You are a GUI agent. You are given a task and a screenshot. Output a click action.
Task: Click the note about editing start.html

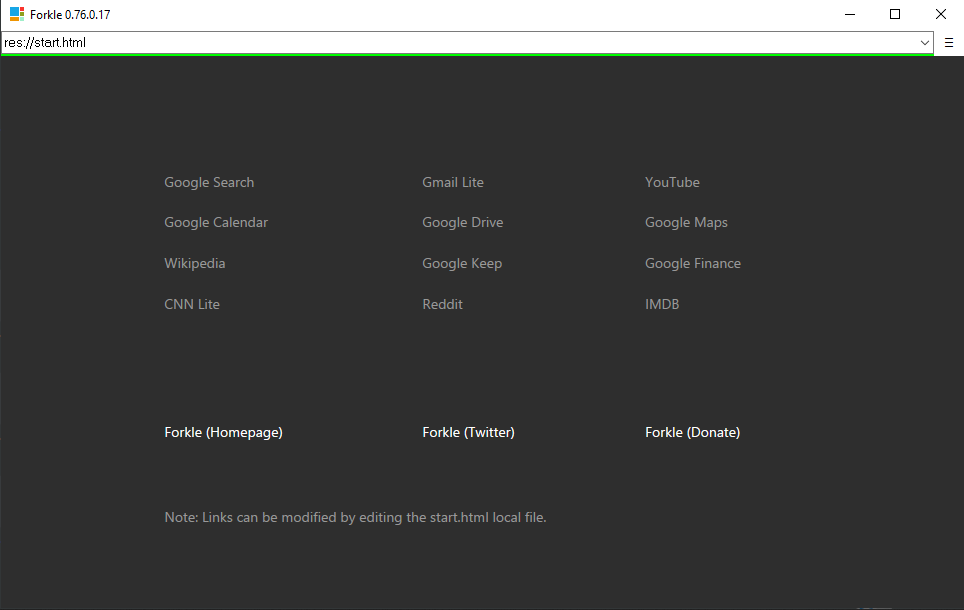pyautogui.click(x=355, y=517)
